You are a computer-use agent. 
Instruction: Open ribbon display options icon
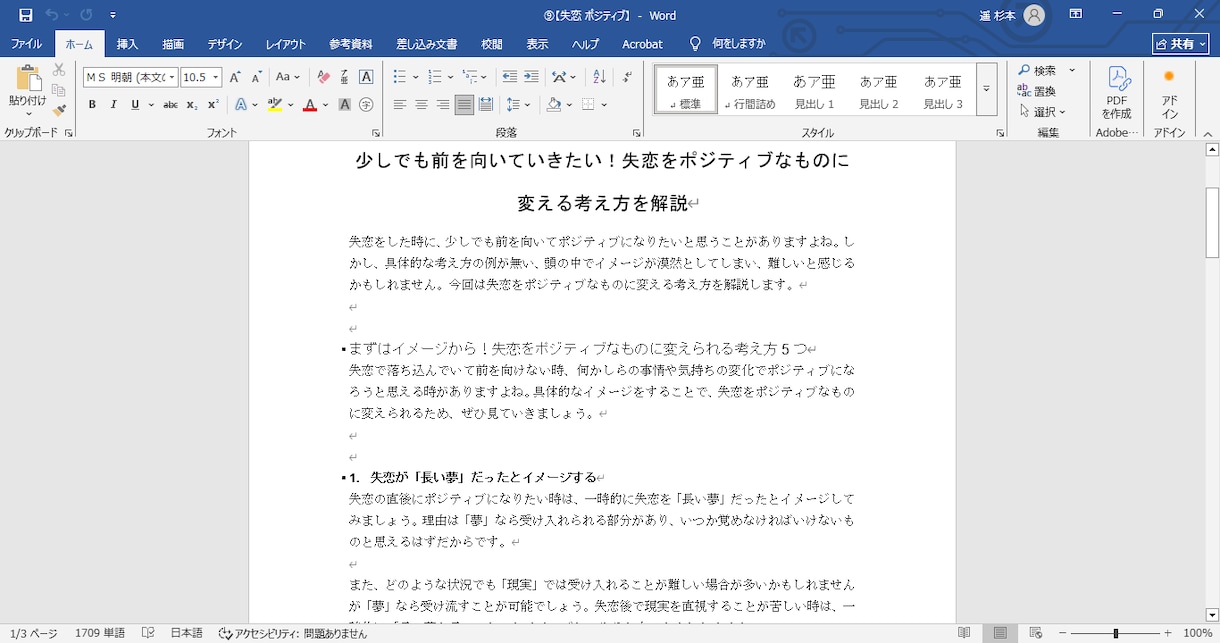point(1076,15)
